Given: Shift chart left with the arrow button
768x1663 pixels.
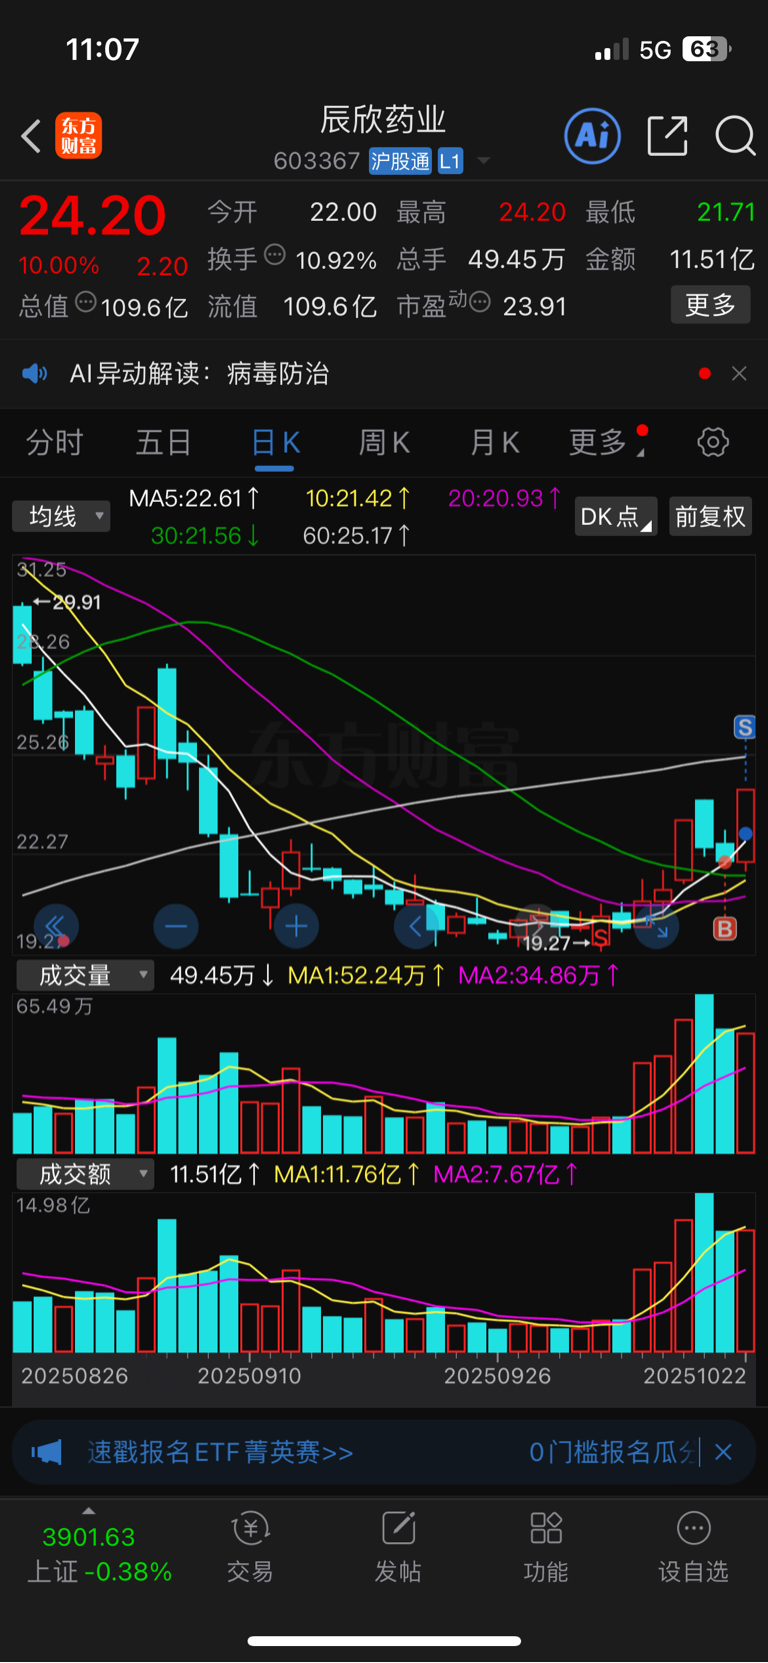Looking at the screenshot, I should tap(416, 926).
